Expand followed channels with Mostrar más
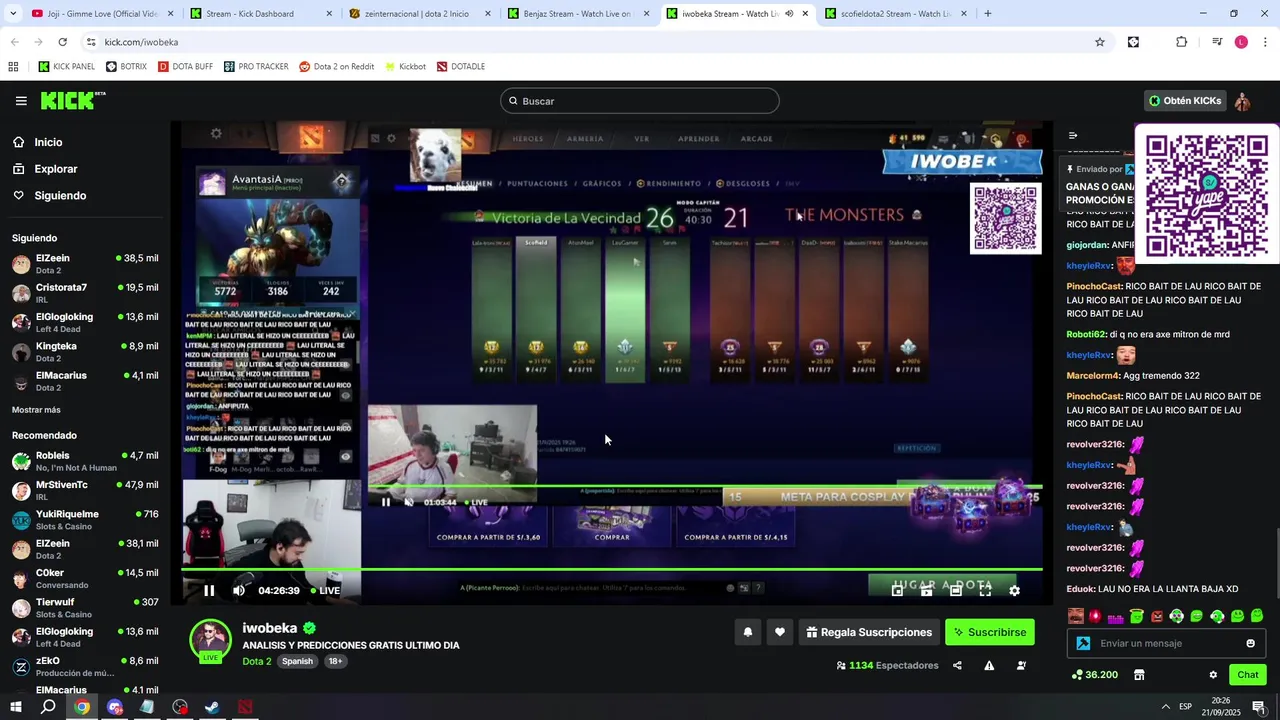The image size is (1280, 720). pos(36,410)
